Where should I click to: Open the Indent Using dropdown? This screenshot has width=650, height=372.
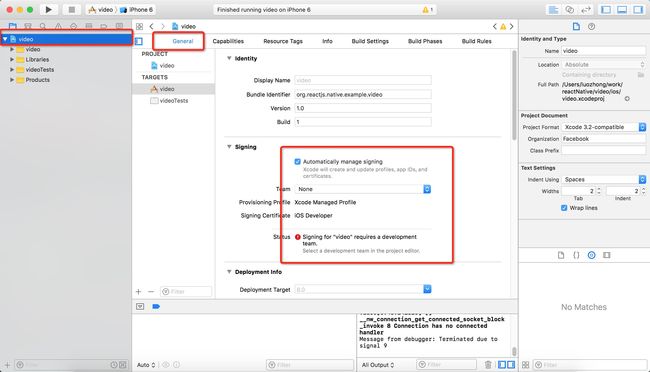point(604,179)
